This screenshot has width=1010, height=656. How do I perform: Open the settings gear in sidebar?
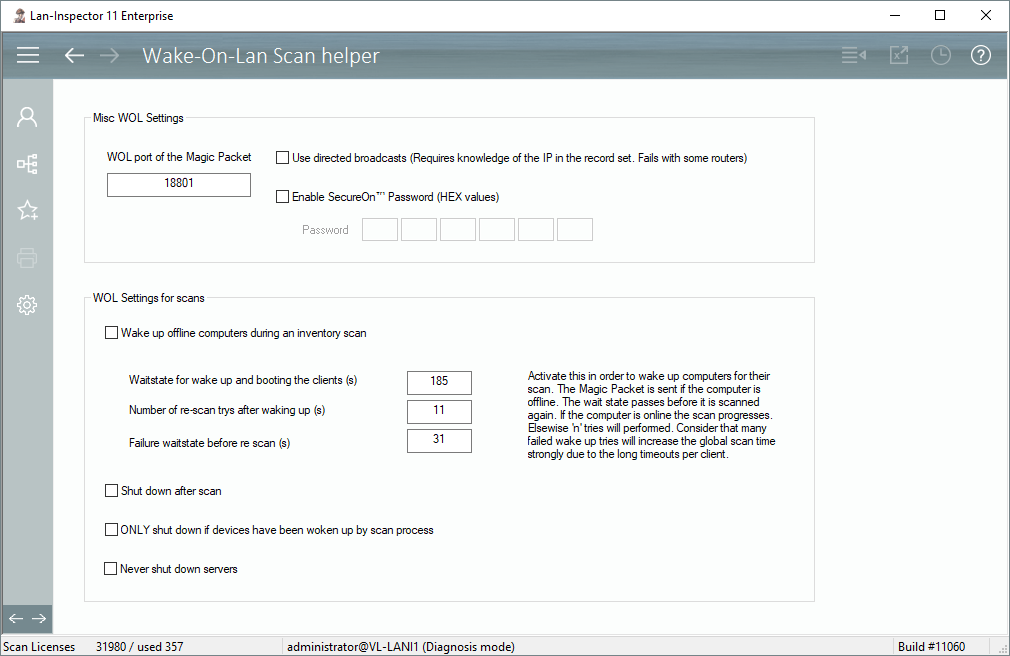coord(27,305)
